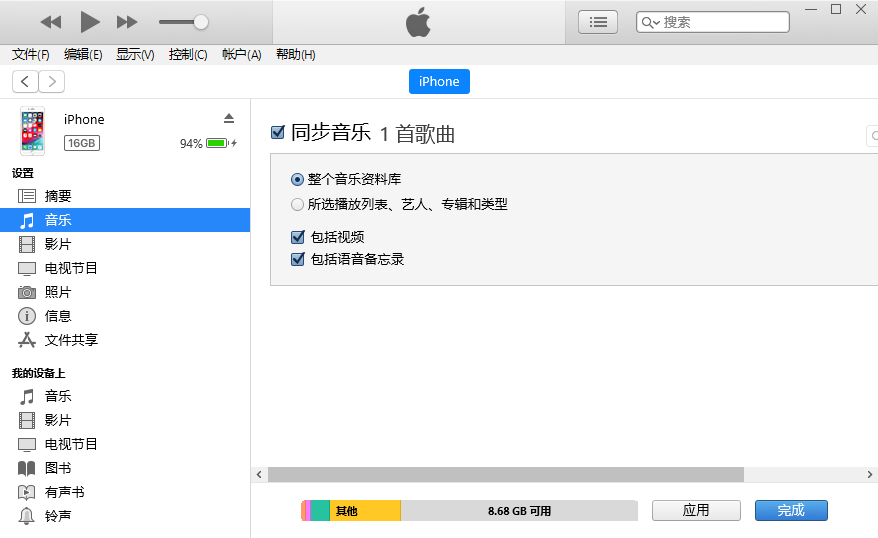Skip forward with the fast-forward button

pyautogui.click(x=127, y=22)
